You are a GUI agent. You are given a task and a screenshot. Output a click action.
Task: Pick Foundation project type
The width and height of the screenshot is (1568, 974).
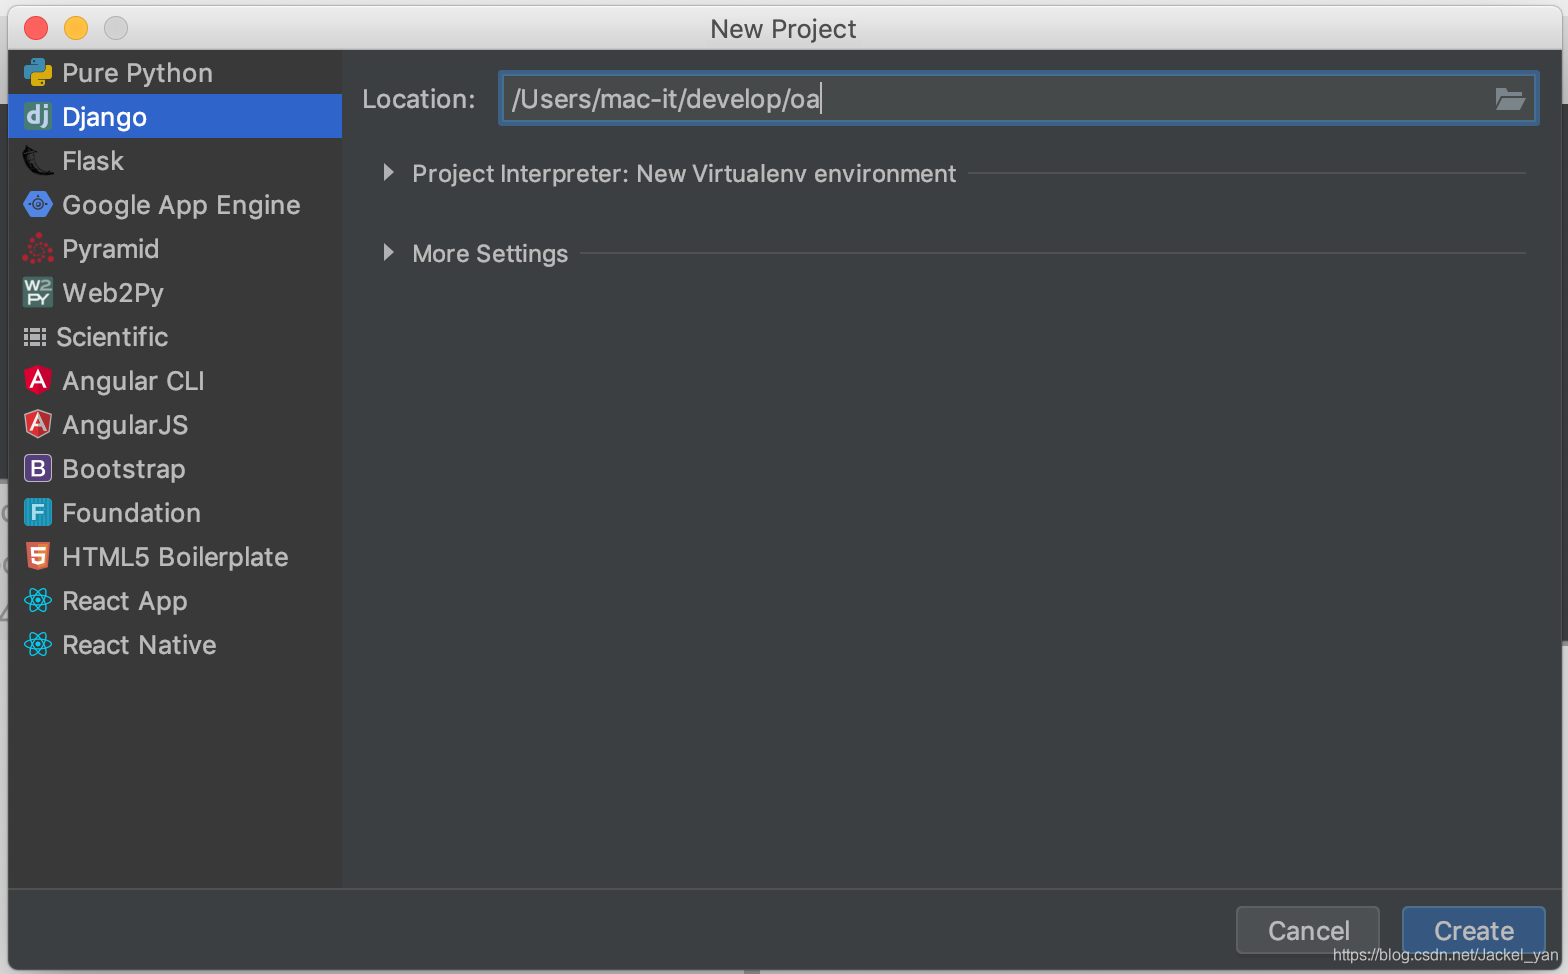tap(131, 513)
